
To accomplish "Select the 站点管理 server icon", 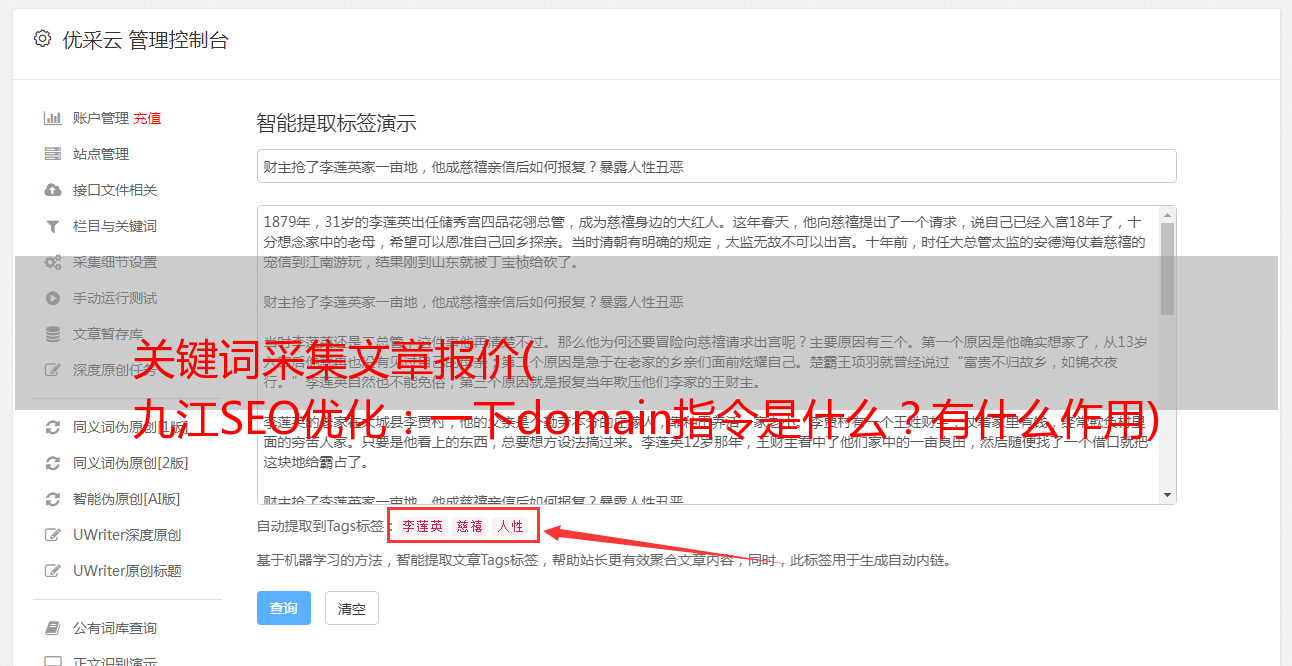I will pos(53,154).
